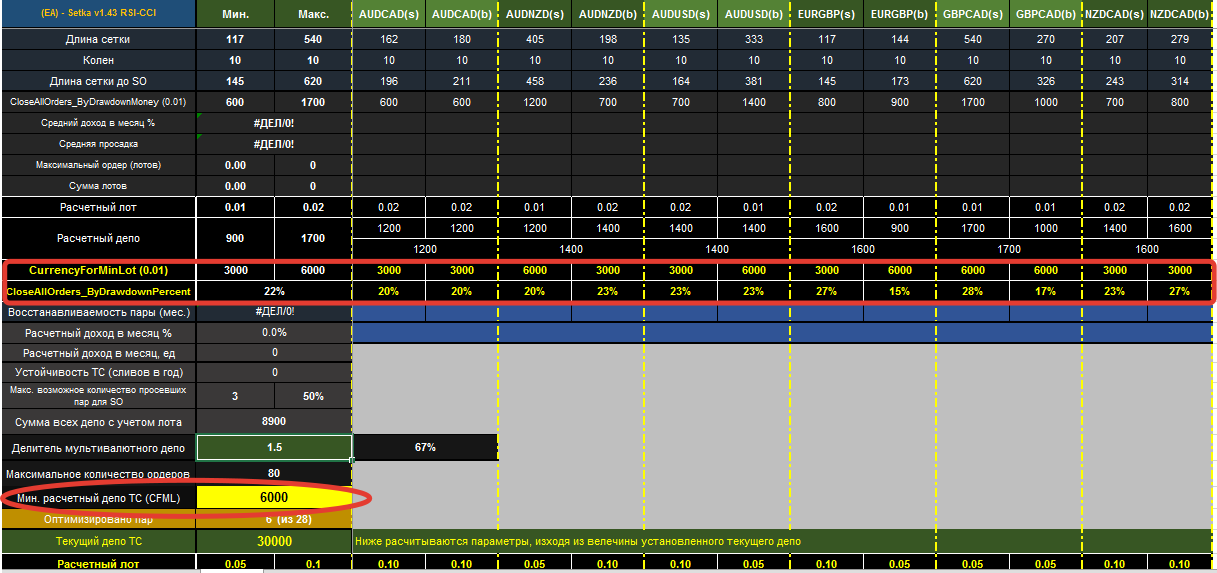The width and height of the screenshot is (1217, 573).
Task: Click the 'Колен' row label
Action: click(98, 61)
